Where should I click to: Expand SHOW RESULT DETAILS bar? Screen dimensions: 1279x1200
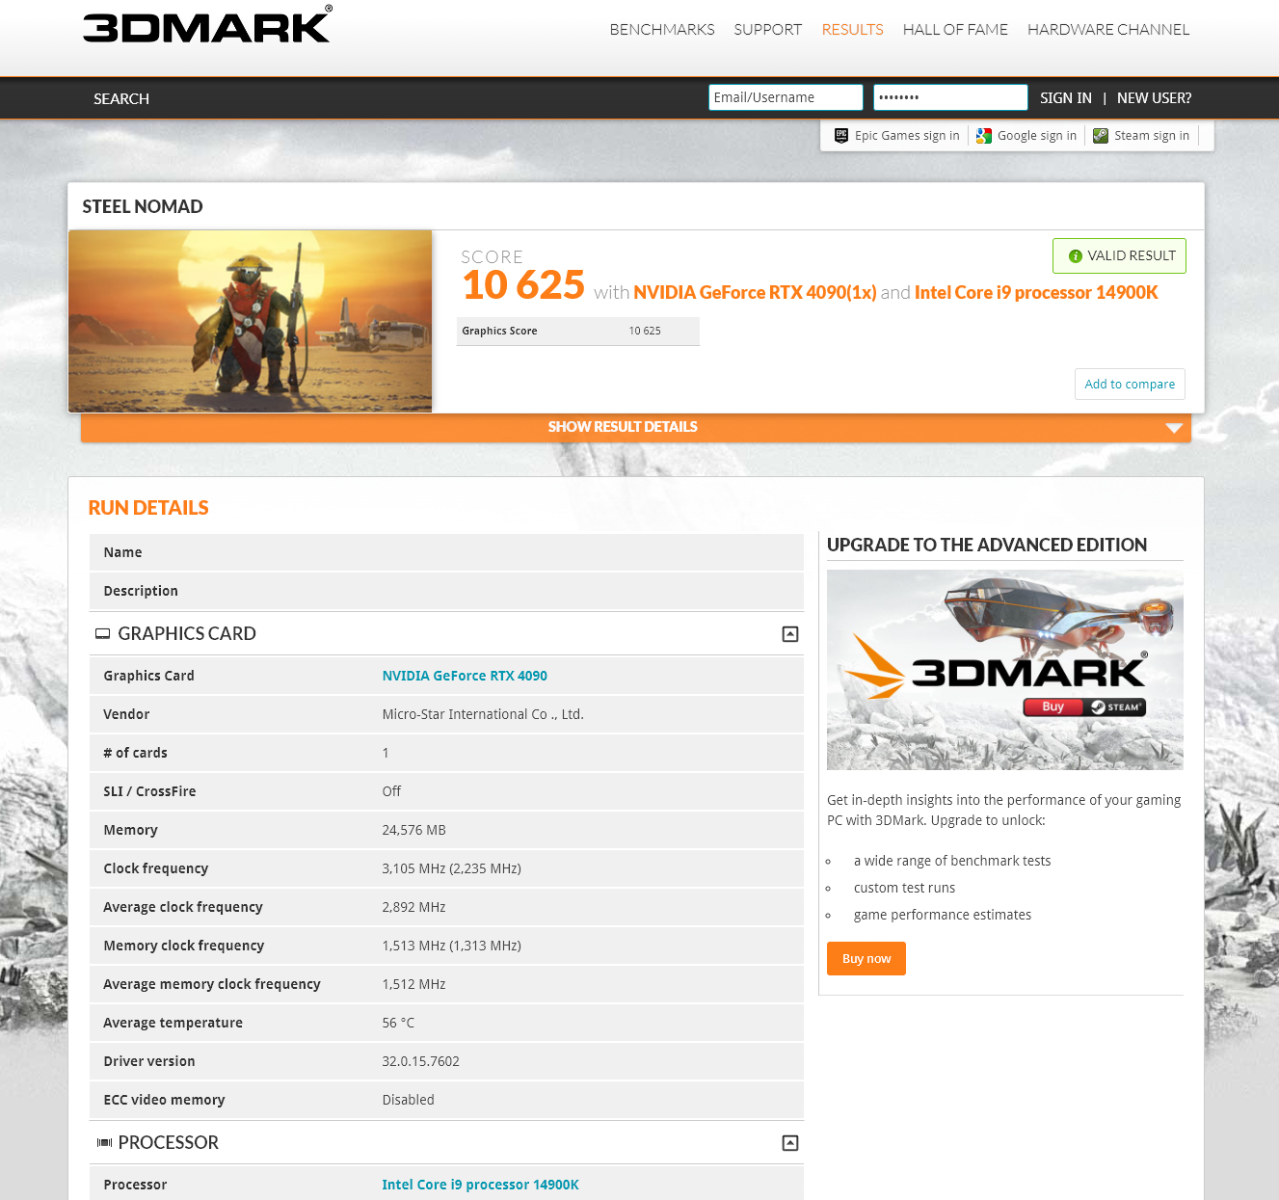[x=636, y=427]
